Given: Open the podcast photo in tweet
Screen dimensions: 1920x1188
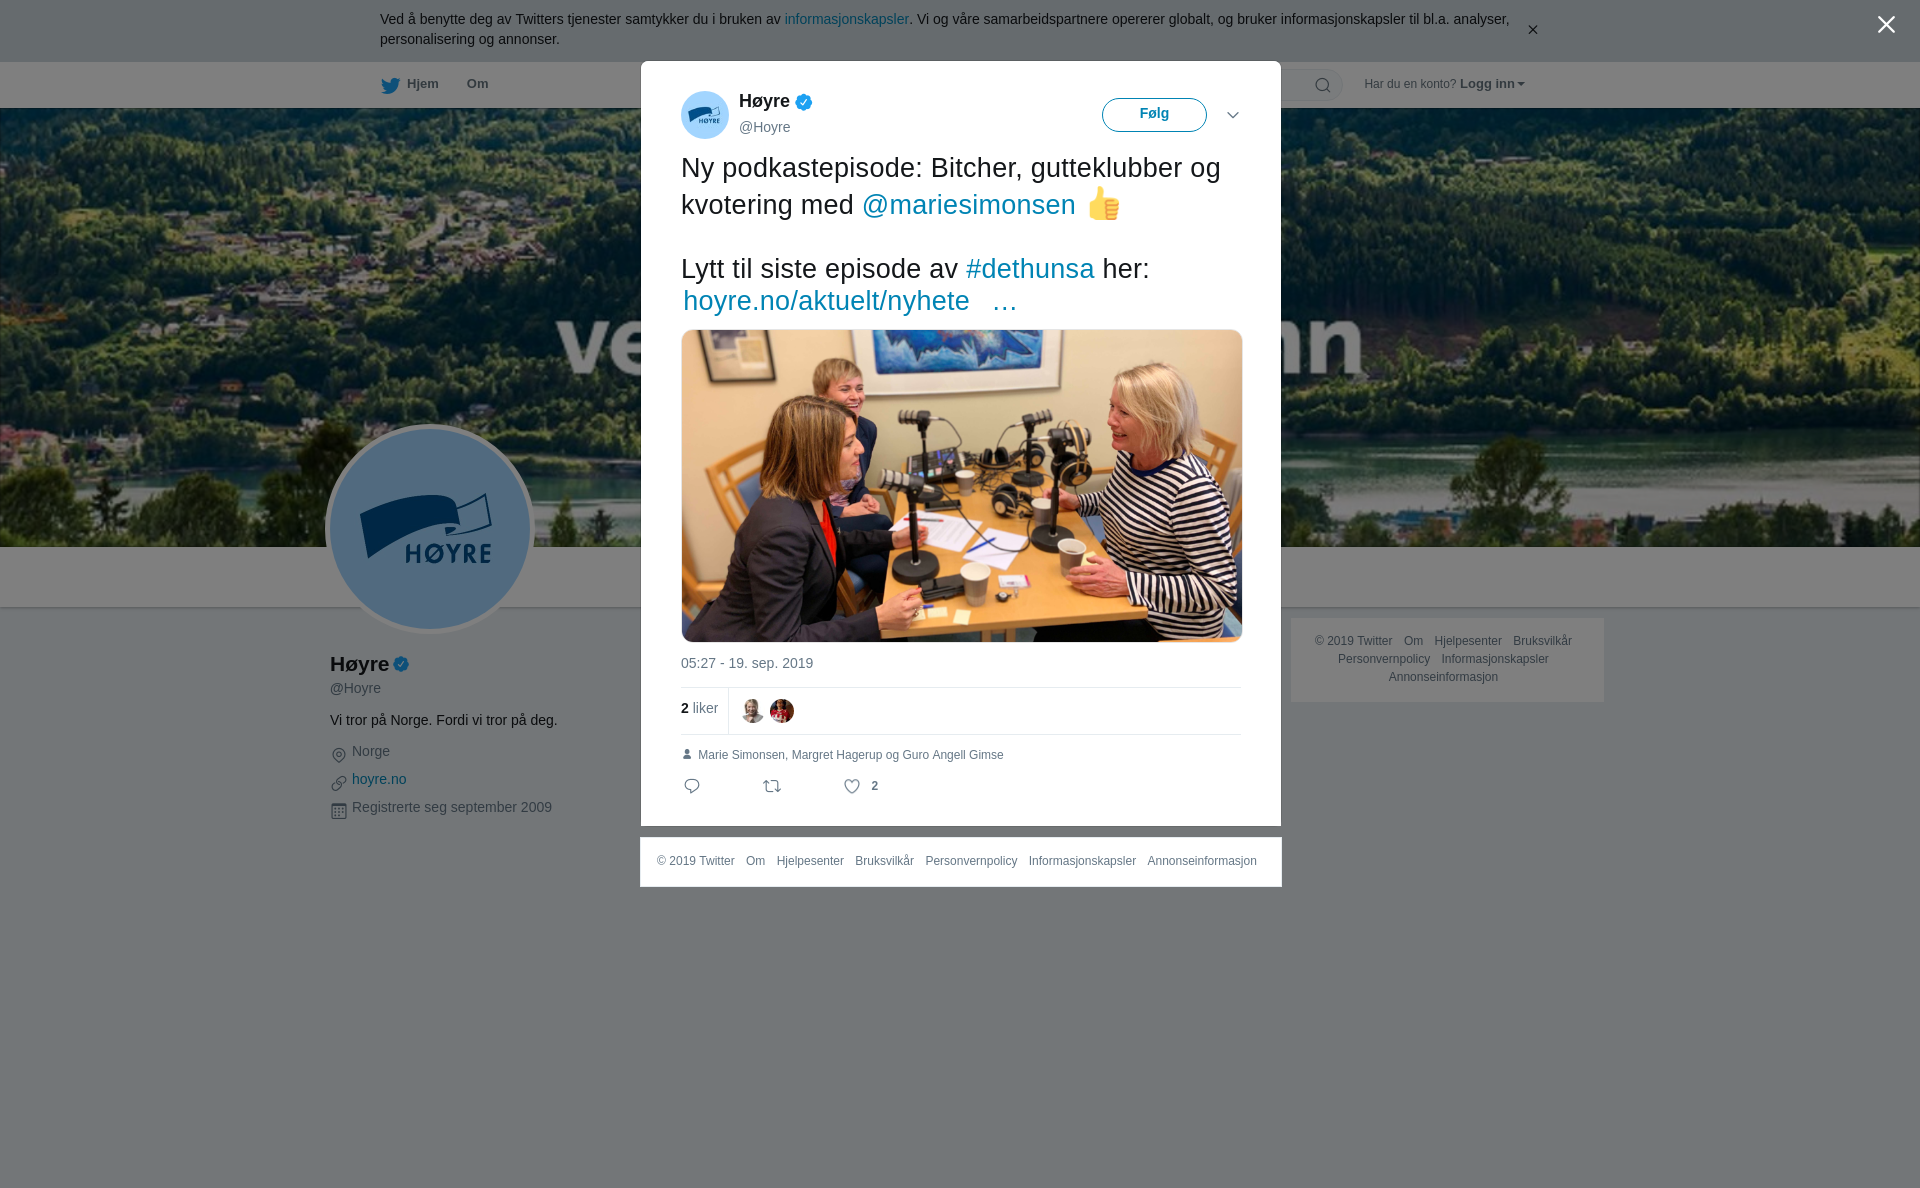Looking at the screenshot, I should 962,486.
